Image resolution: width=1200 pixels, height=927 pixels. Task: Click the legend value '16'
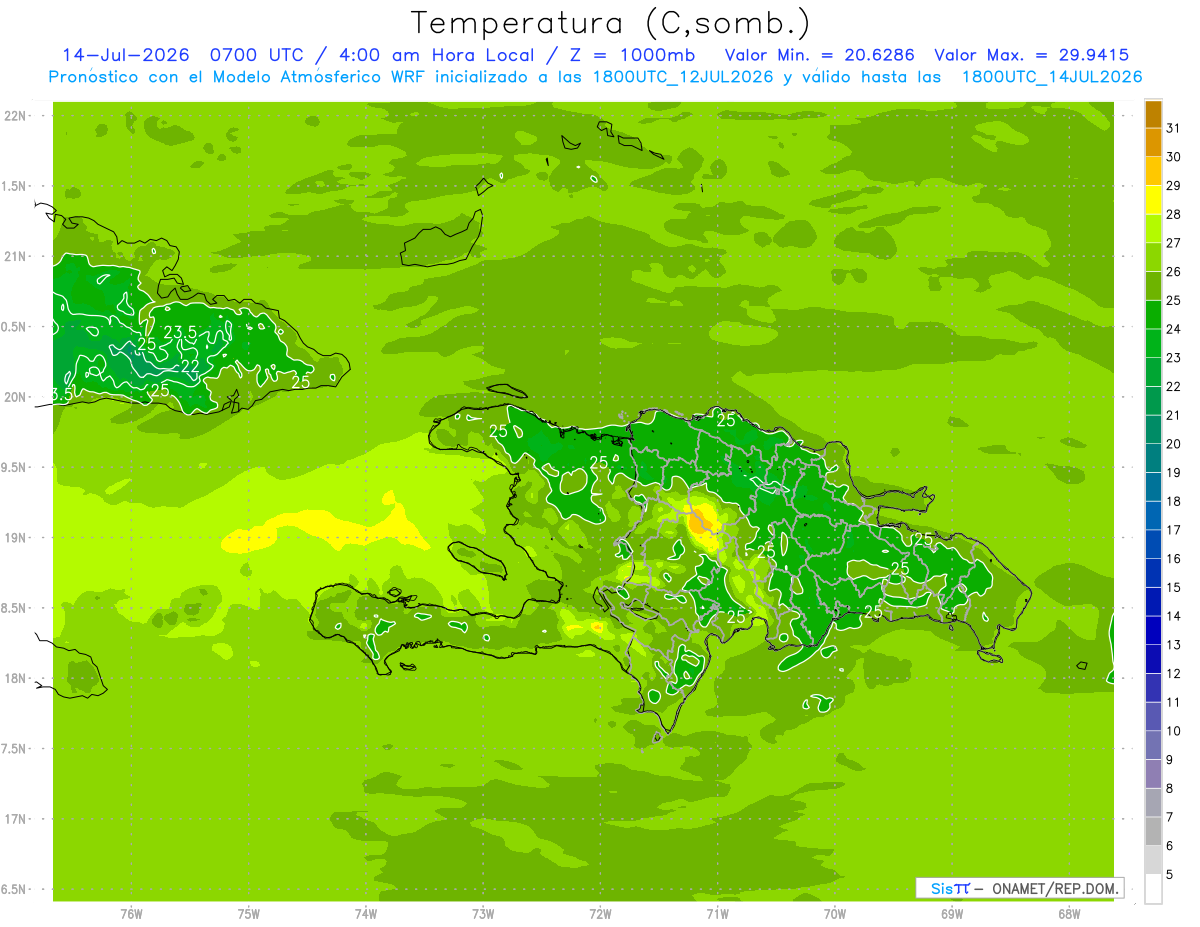[1173, 559]
